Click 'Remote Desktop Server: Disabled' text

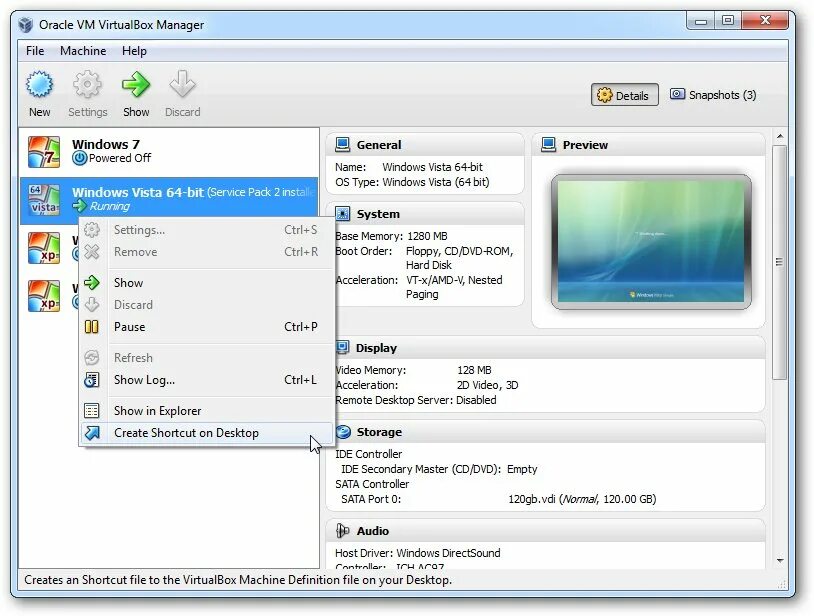(416, 400)
